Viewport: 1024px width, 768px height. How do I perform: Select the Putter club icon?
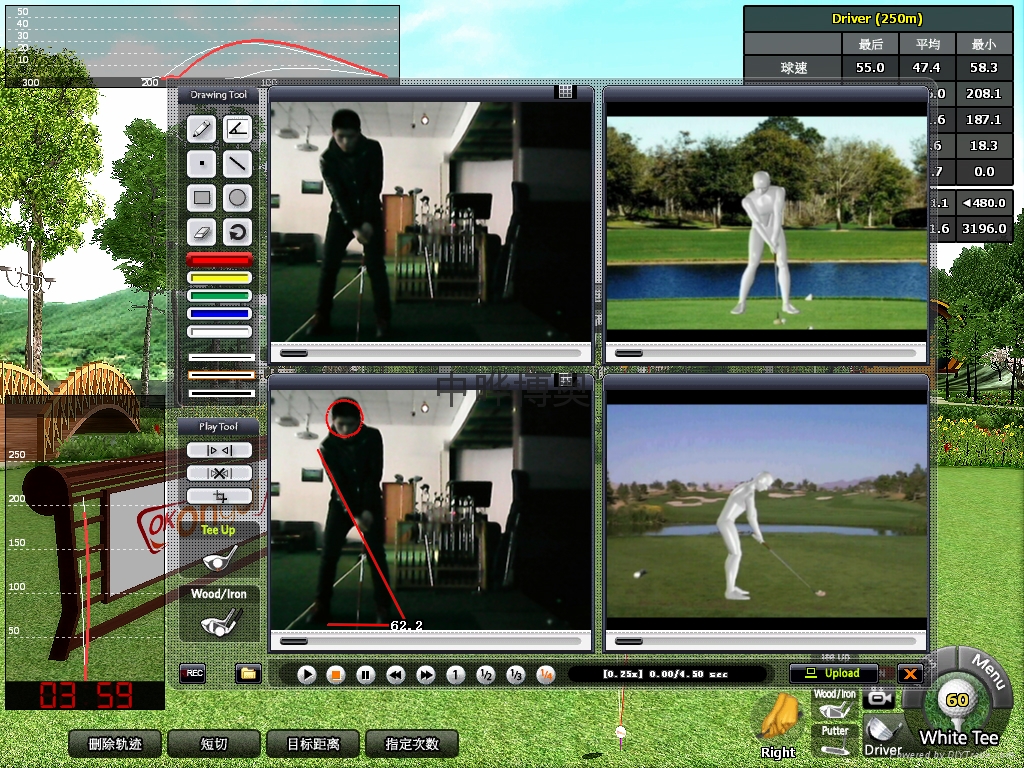click(x=835, y=740)
